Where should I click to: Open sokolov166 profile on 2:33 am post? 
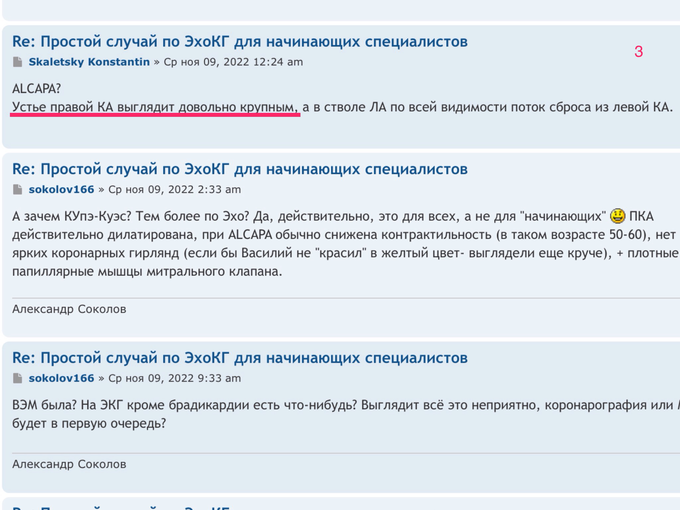61,190
